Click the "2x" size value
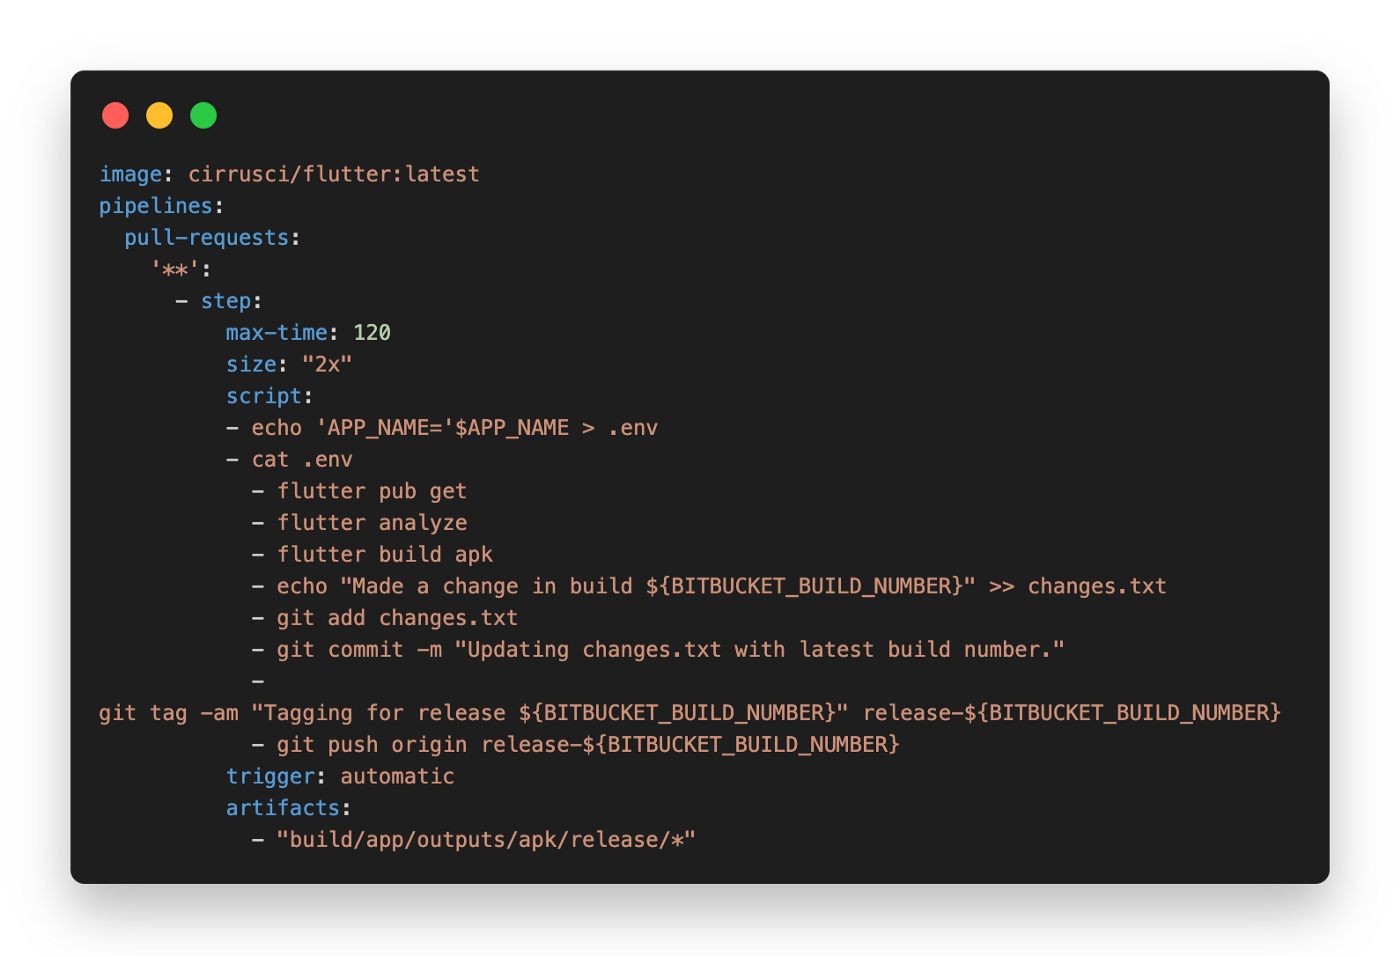 pyautogui.click(x=327, y=365)
